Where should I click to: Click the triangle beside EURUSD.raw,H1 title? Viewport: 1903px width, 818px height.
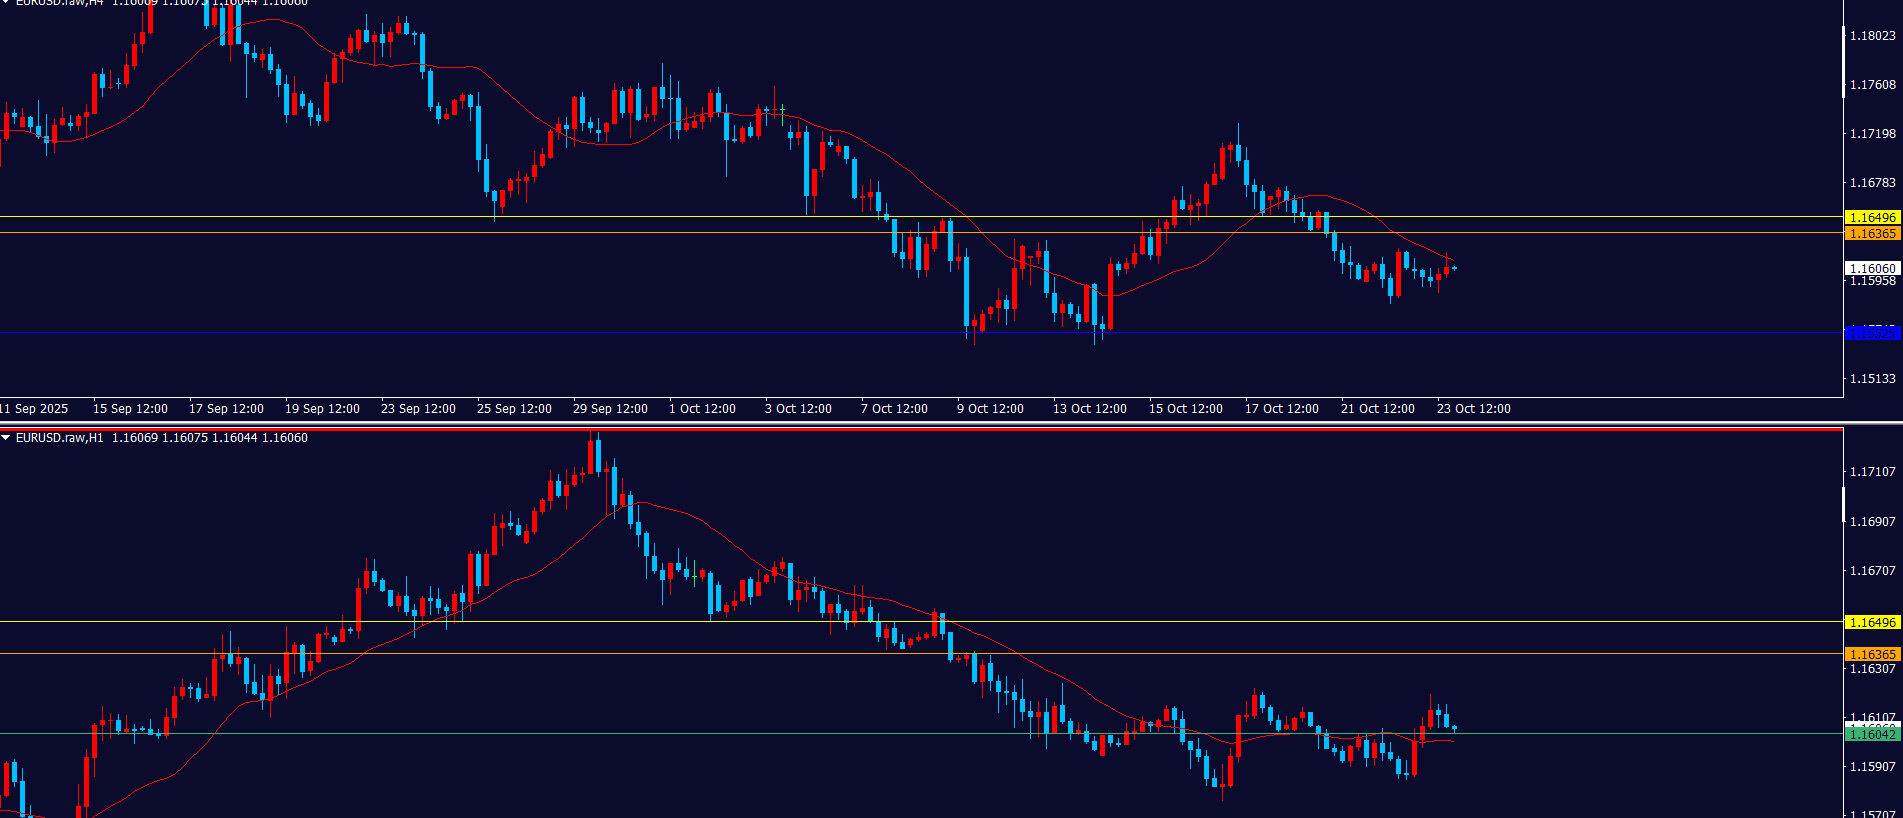click(6, 438)
